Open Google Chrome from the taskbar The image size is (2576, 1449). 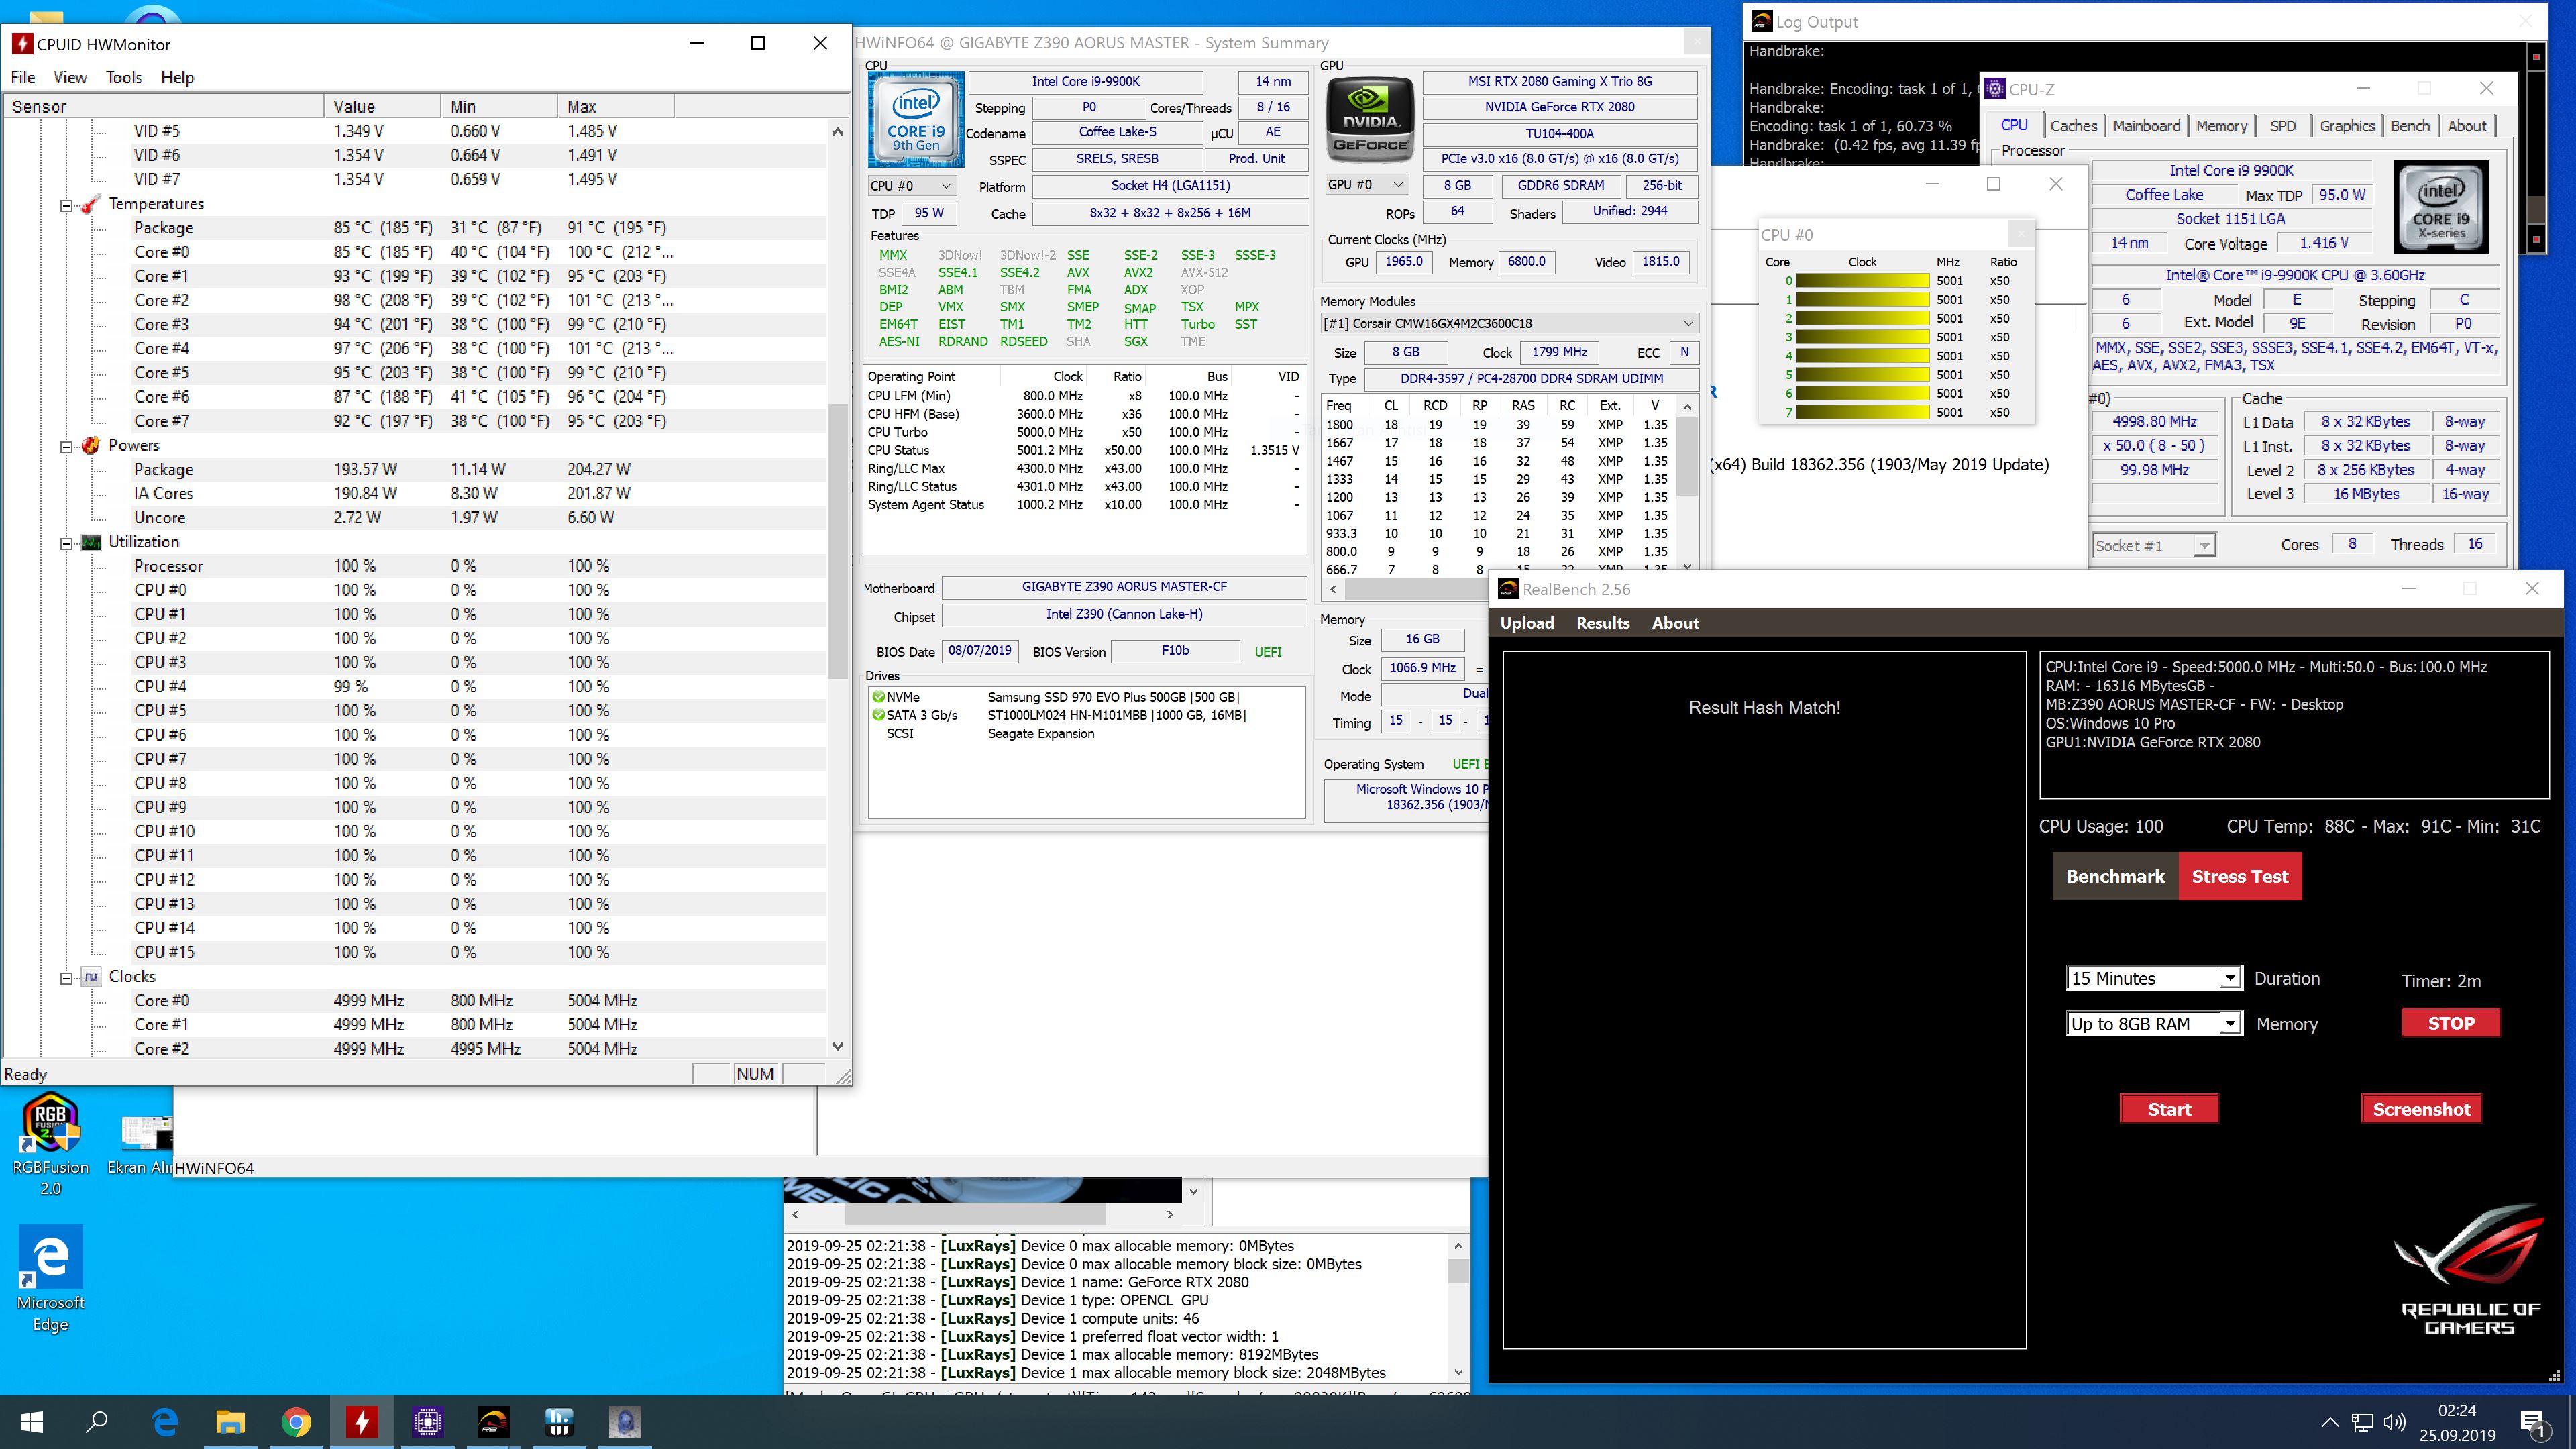296,1422
